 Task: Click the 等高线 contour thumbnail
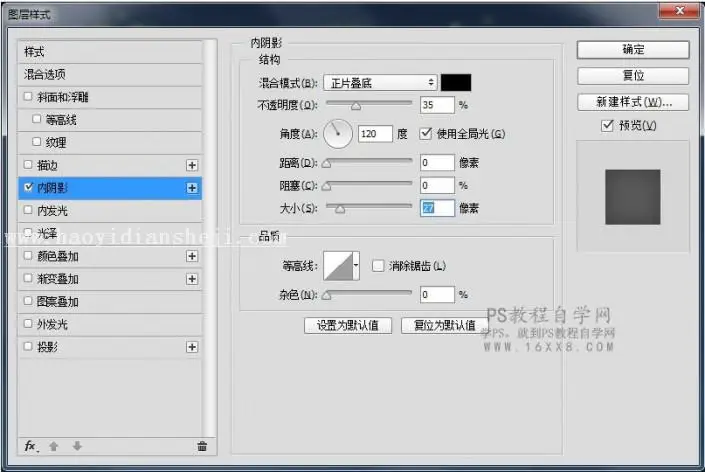338,266
